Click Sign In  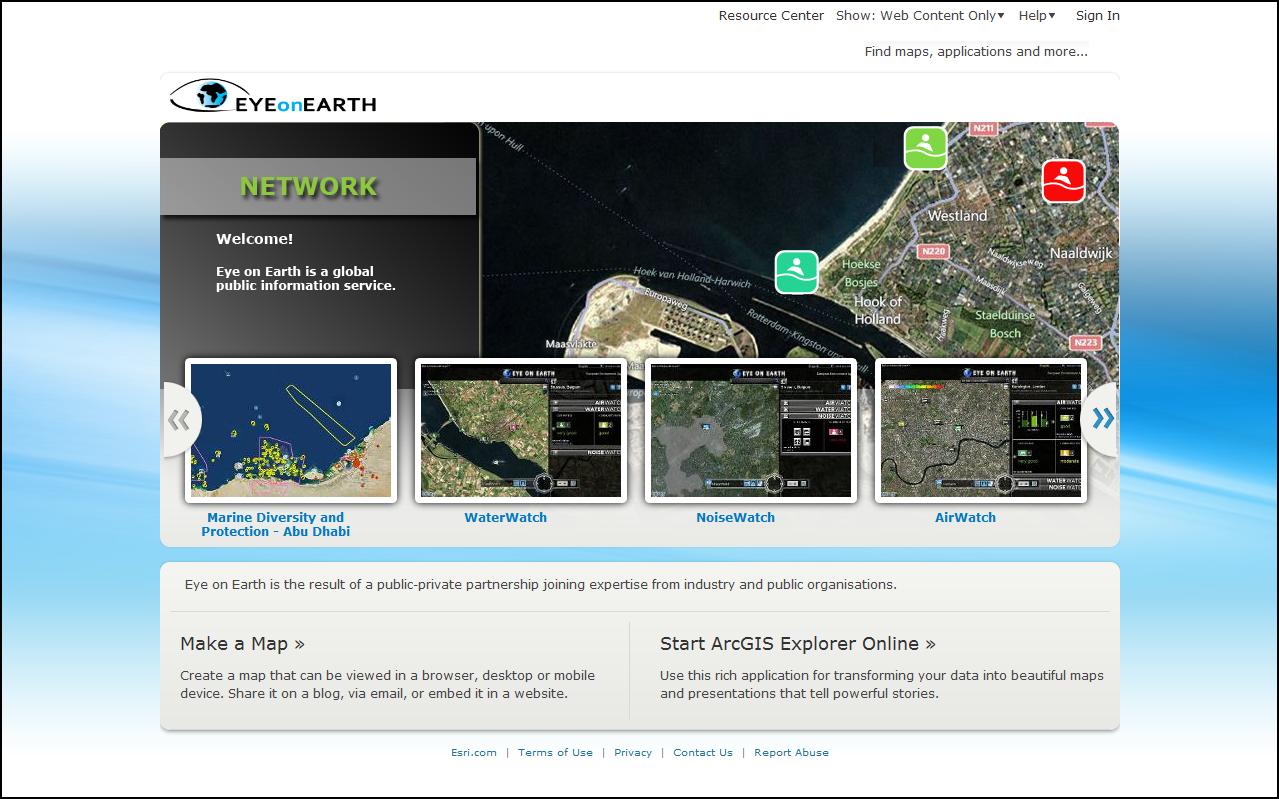click(1097, 15)
